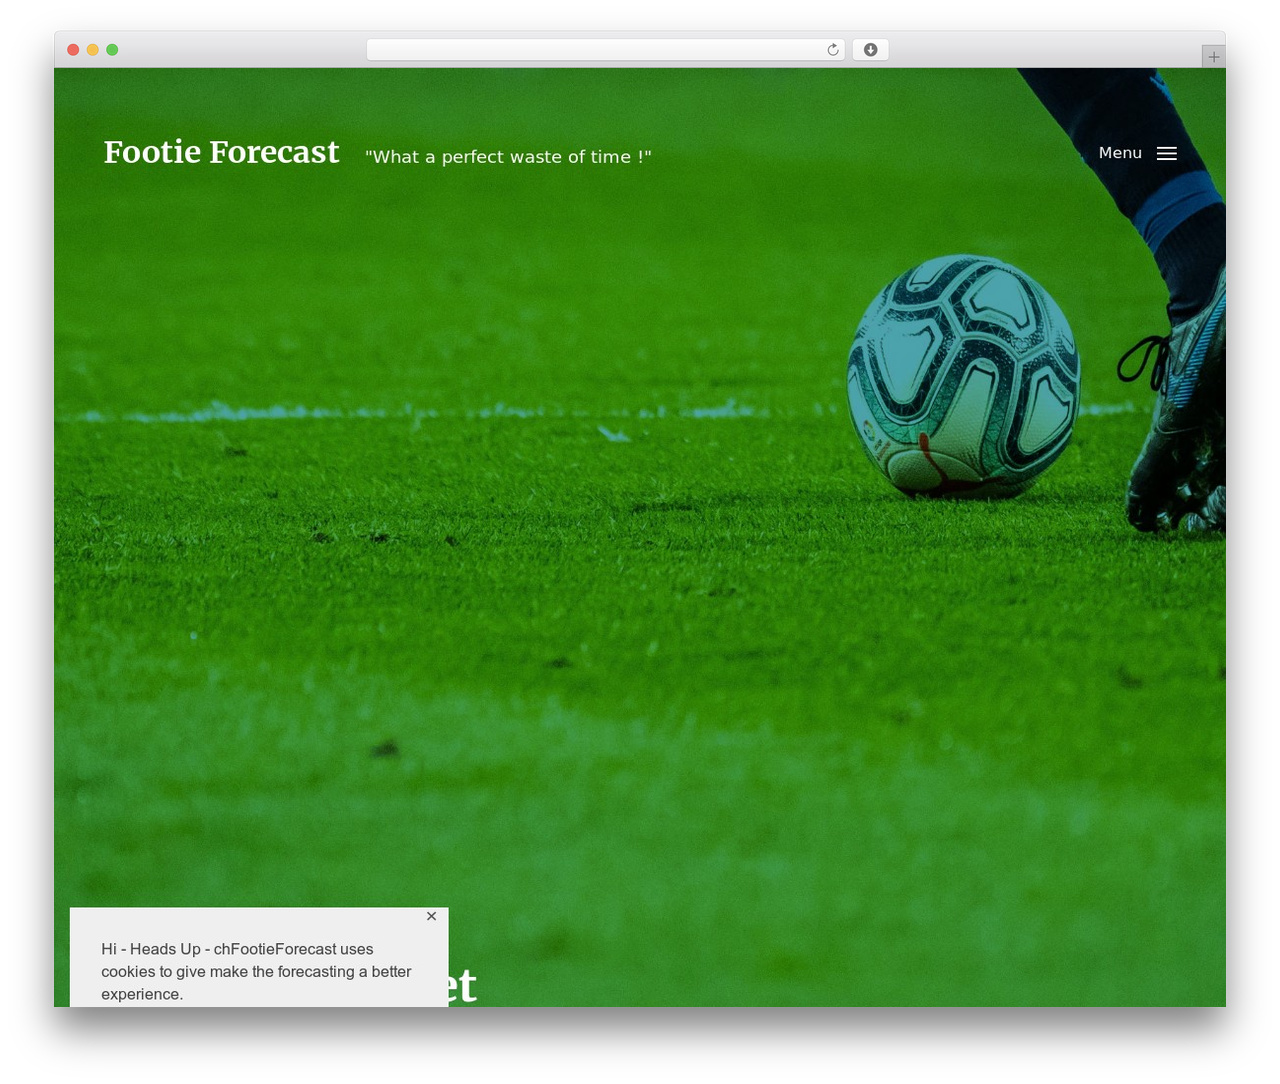Add a new browser tab with plus
Image resolution: width=1280 pixels, height=1084 pixels.
(1213, 57)
